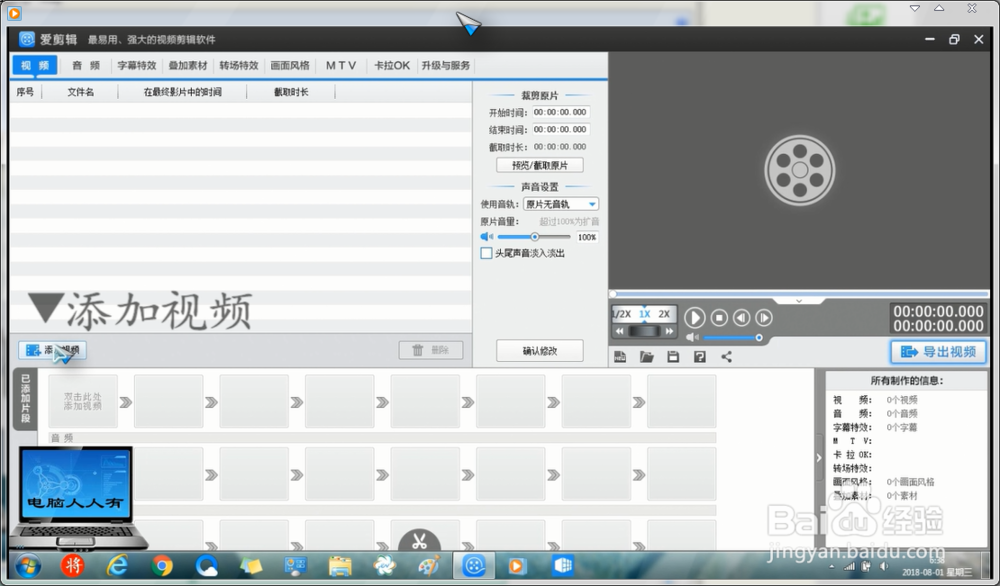Click the fast-forward double-arrow button

pos(668,331)
